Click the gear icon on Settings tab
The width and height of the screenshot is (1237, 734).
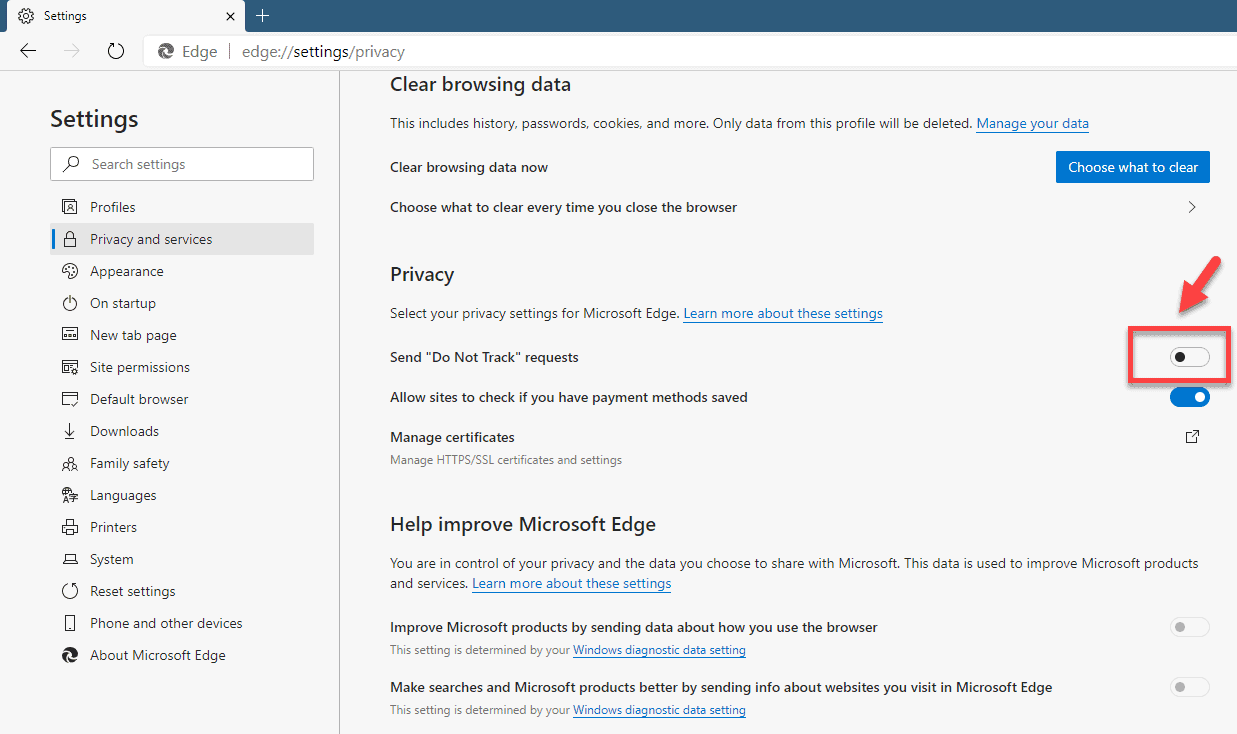[26, 16]
